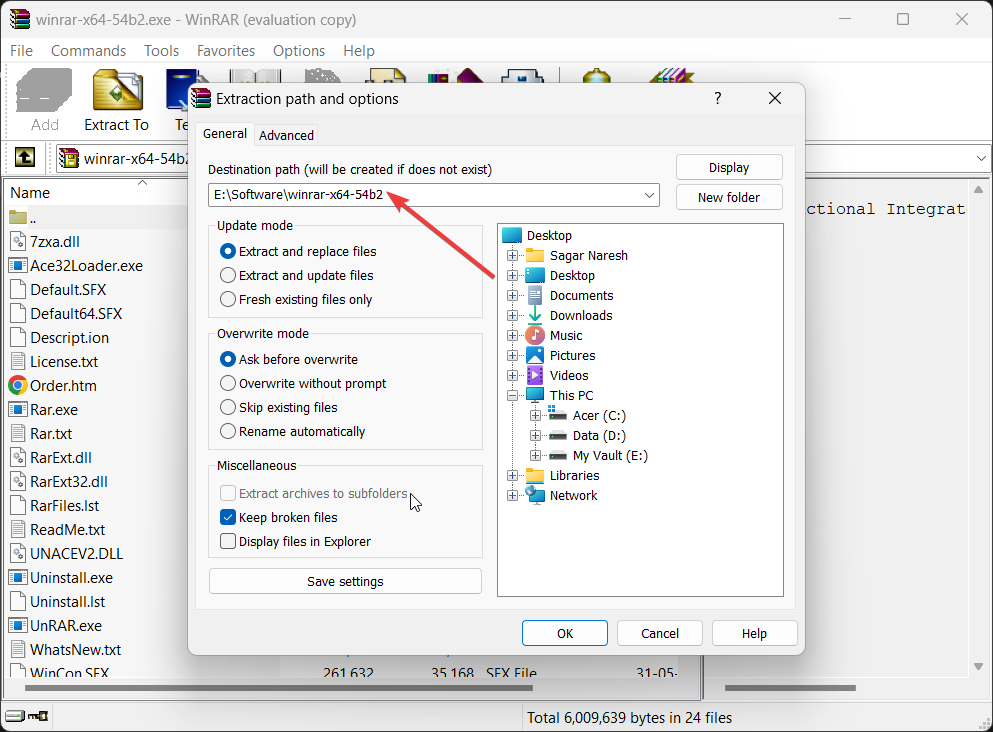
Task: Click the Pictures icon in folder tree
Action: (x=535, y=355)
